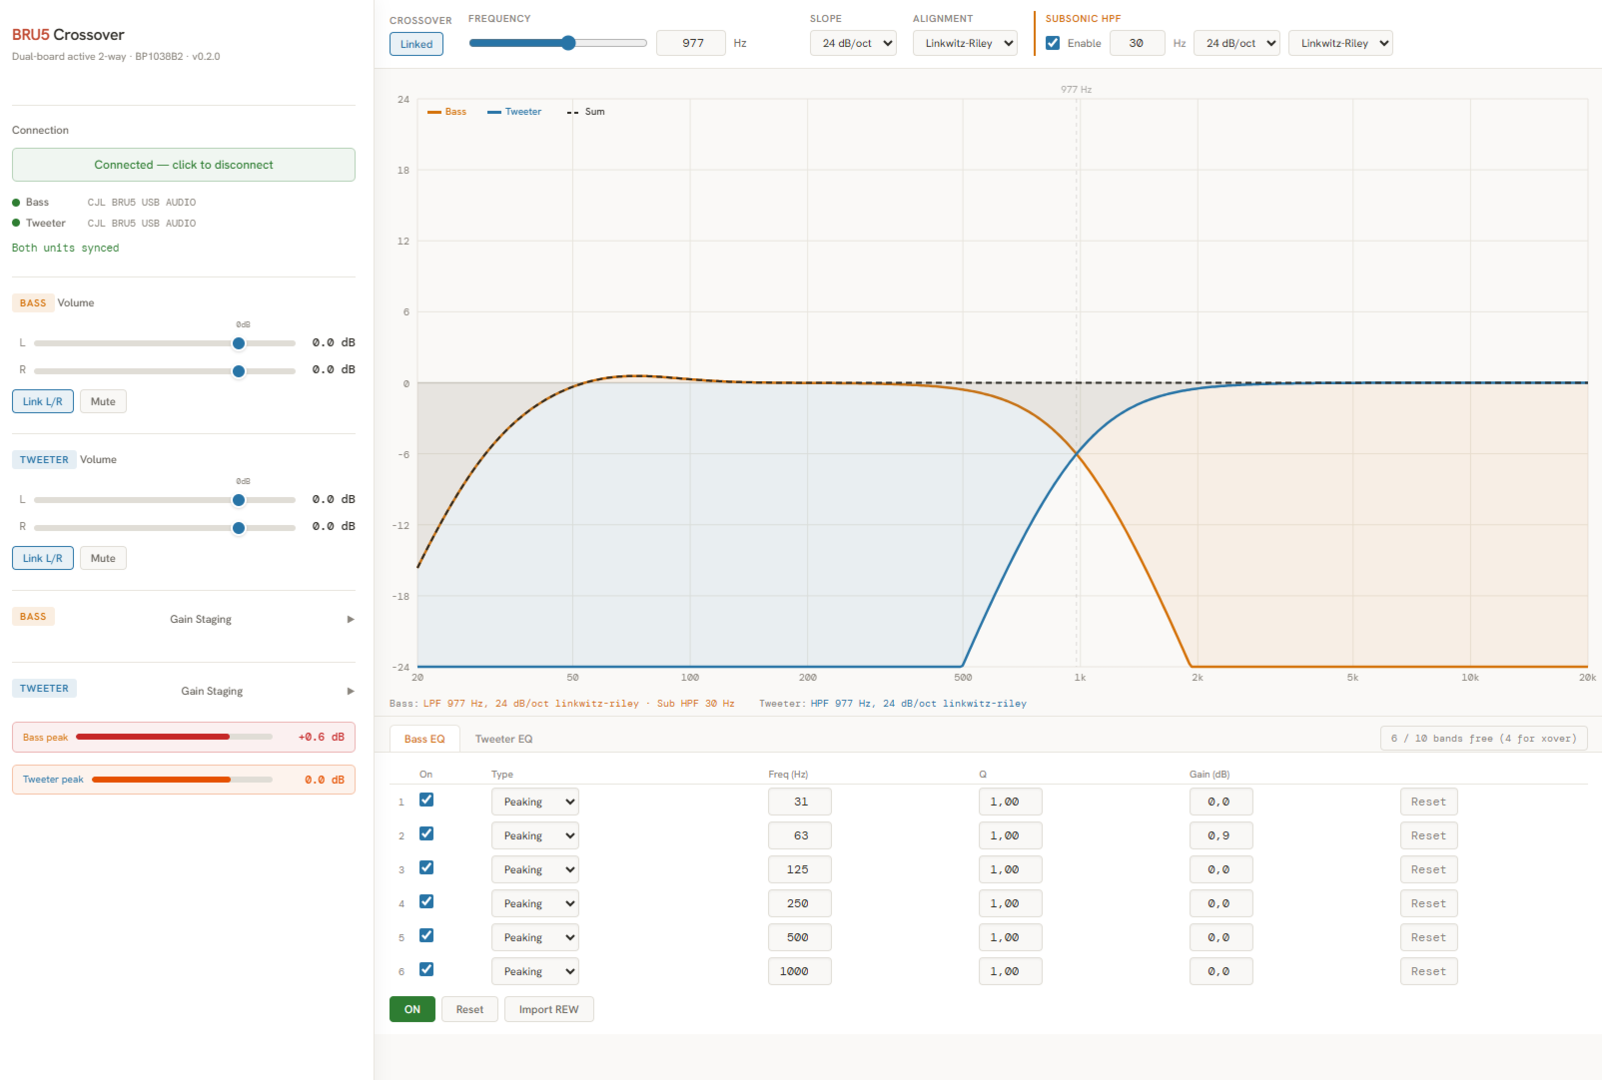Reset Bass EQ band 2
The width and height of the screenshot is (1602, 1080).
pos(1428,836)
